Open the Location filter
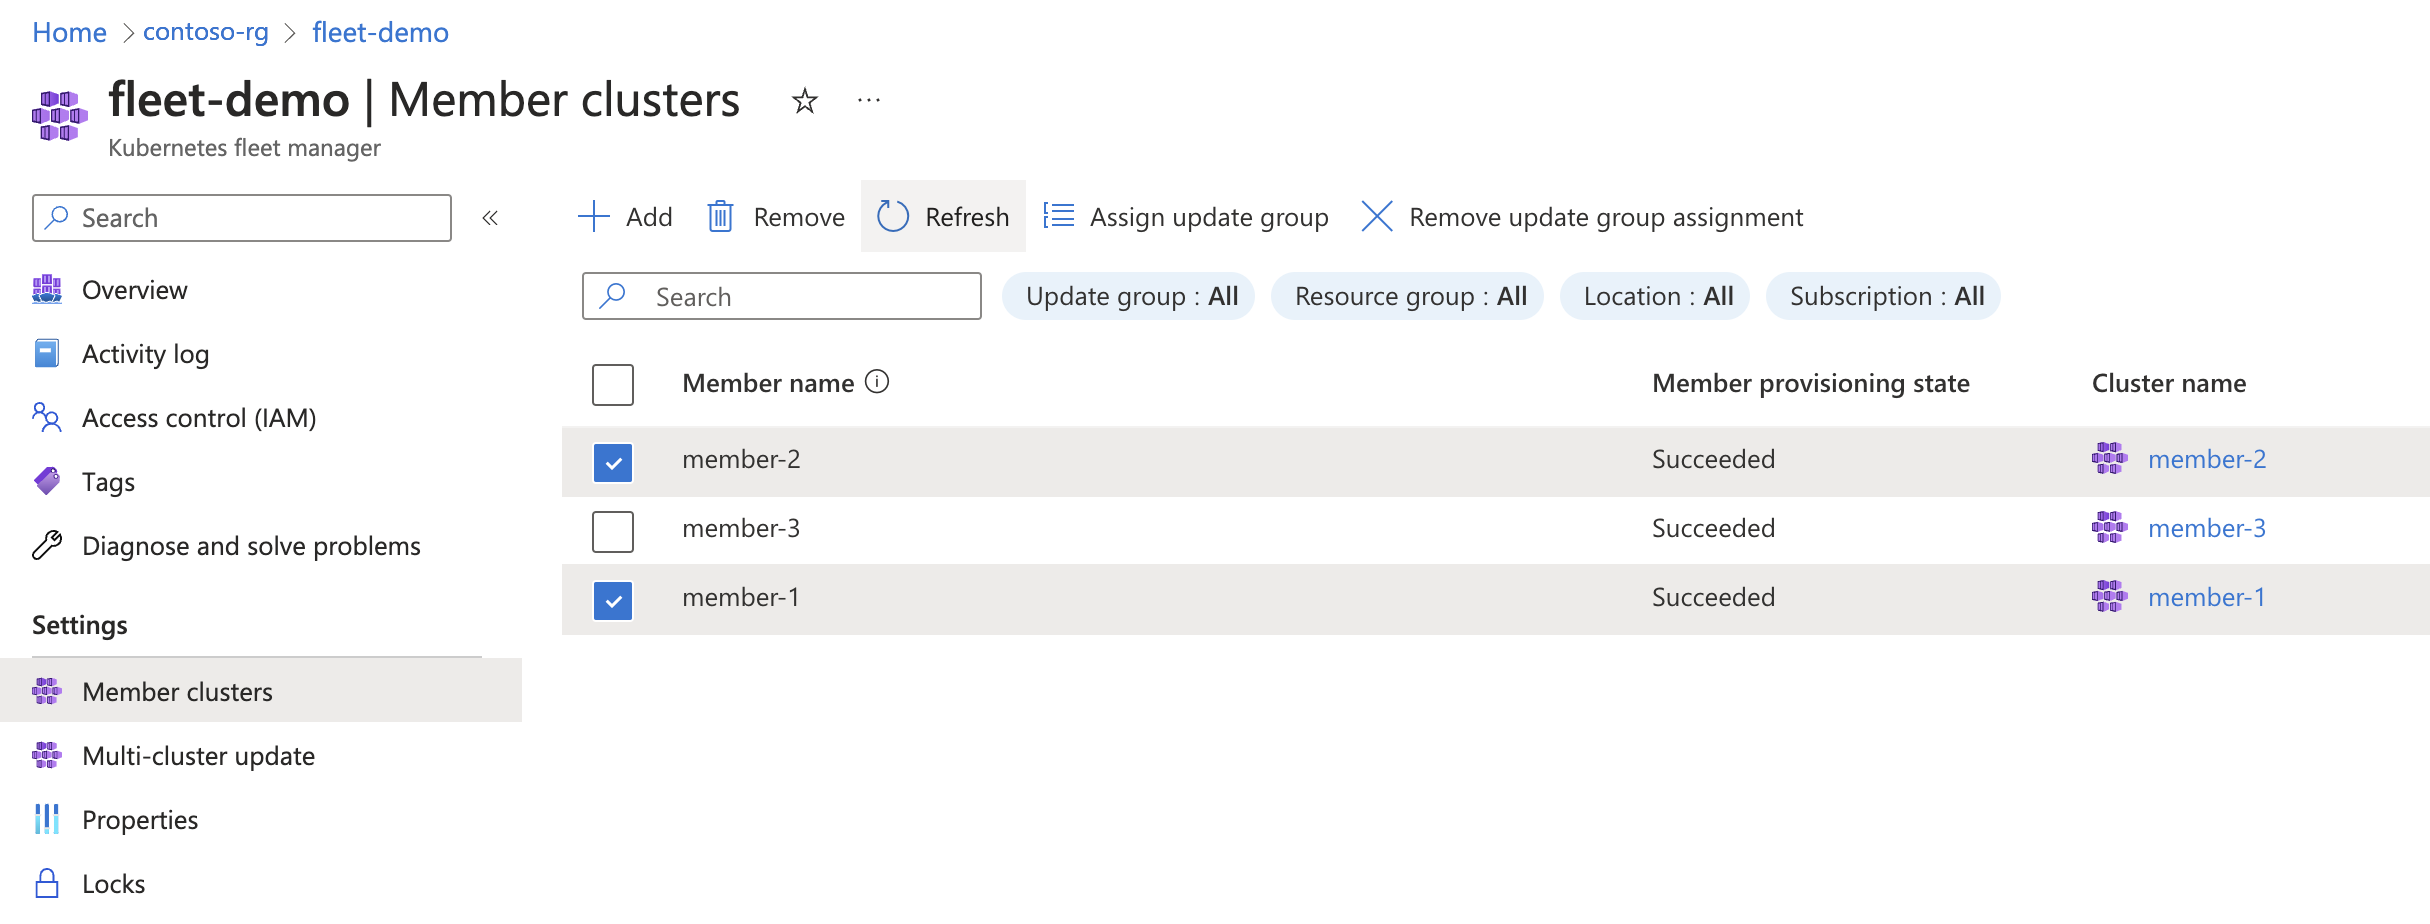This screenshot has height=924, width=2430. 1656,296
